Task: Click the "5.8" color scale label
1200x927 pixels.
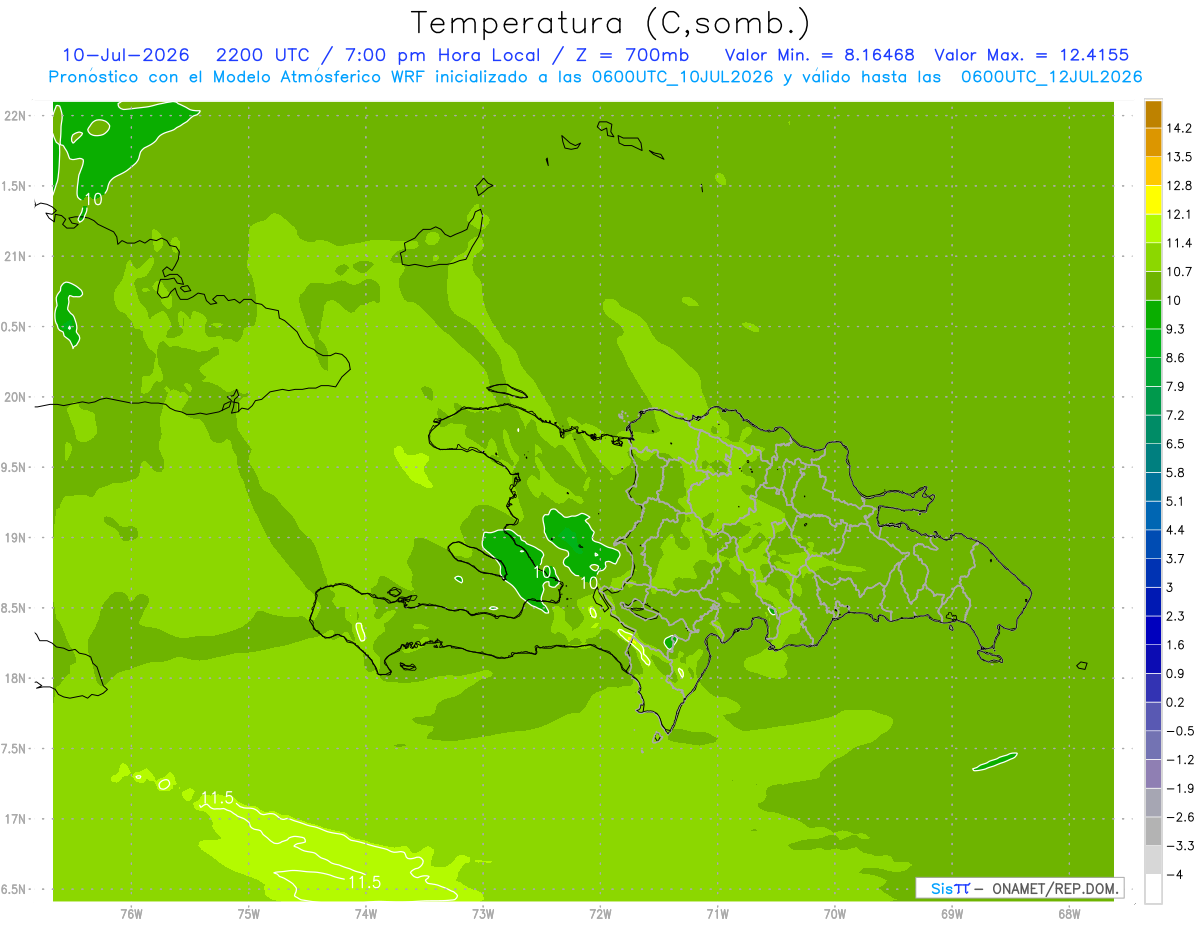Action: point(1175,473)
